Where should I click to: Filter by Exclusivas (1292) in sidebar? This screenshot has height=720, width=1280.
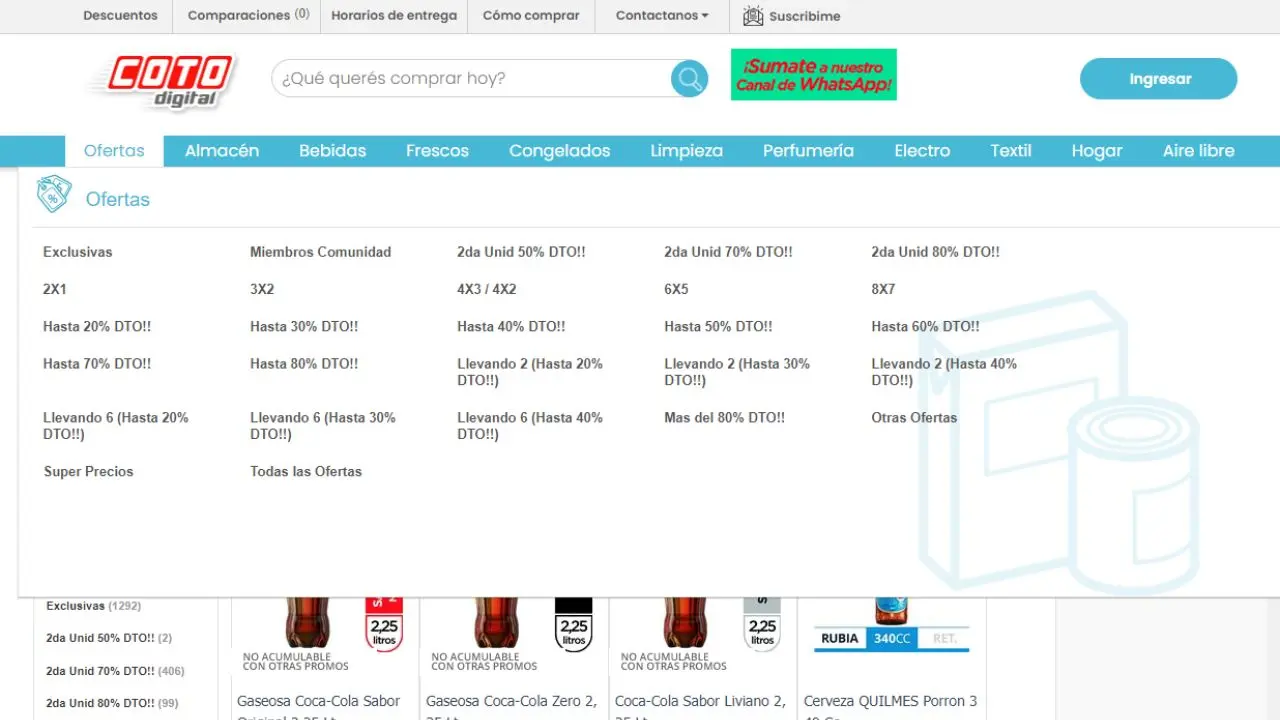(x=93, y=606)
